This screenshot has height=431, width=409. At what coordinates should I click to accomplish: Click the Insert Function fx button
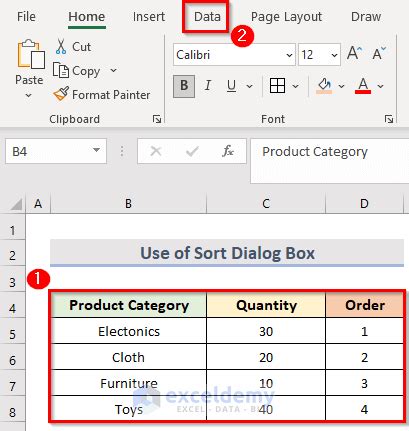coord(228,151)
